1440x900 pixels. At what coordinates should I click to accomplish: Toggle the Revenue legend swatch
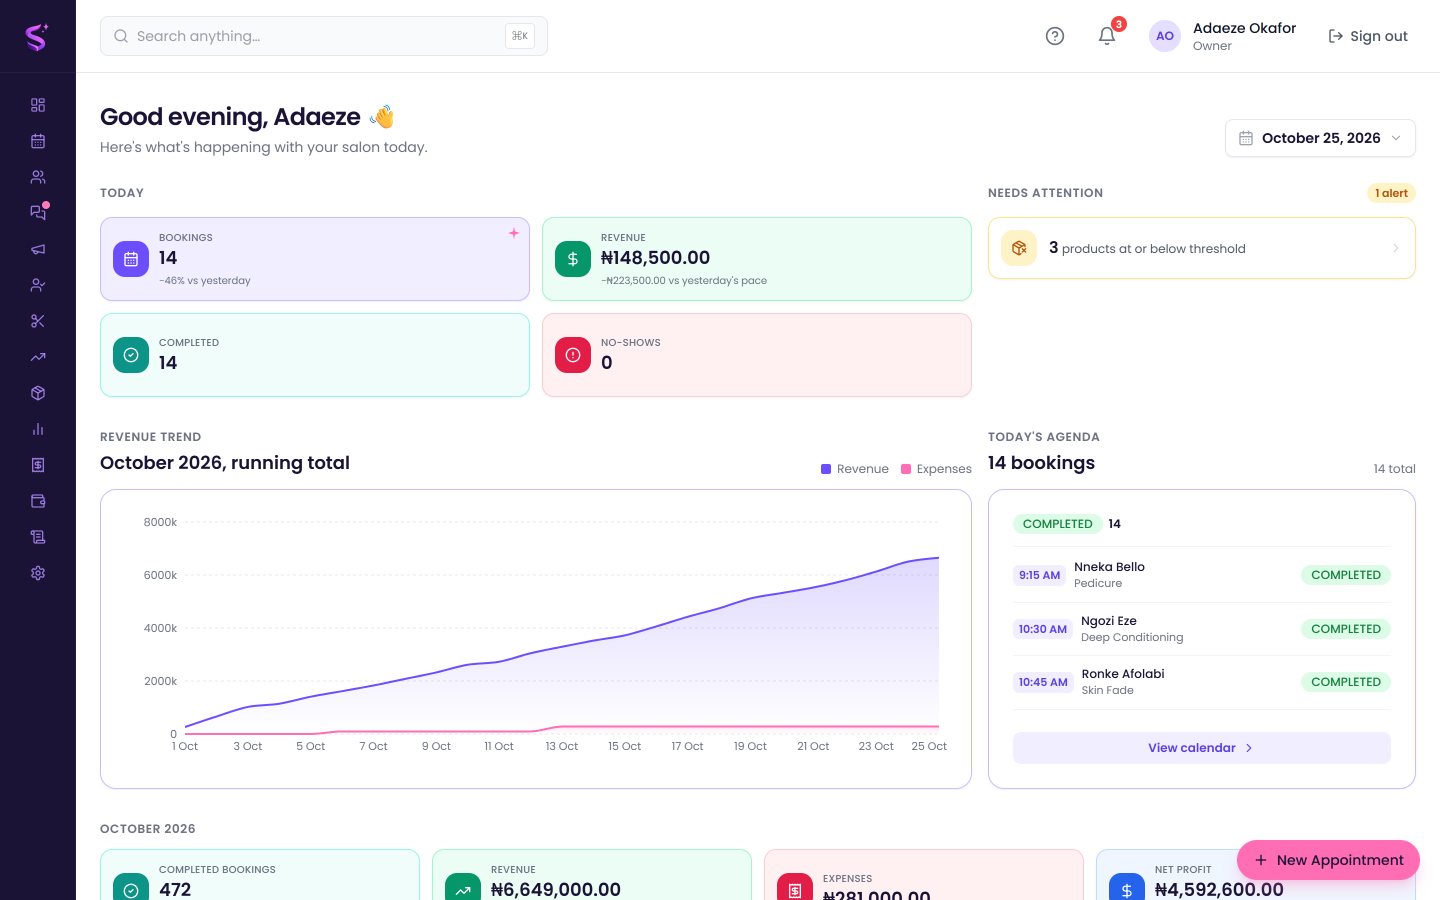tap(826, 469)
